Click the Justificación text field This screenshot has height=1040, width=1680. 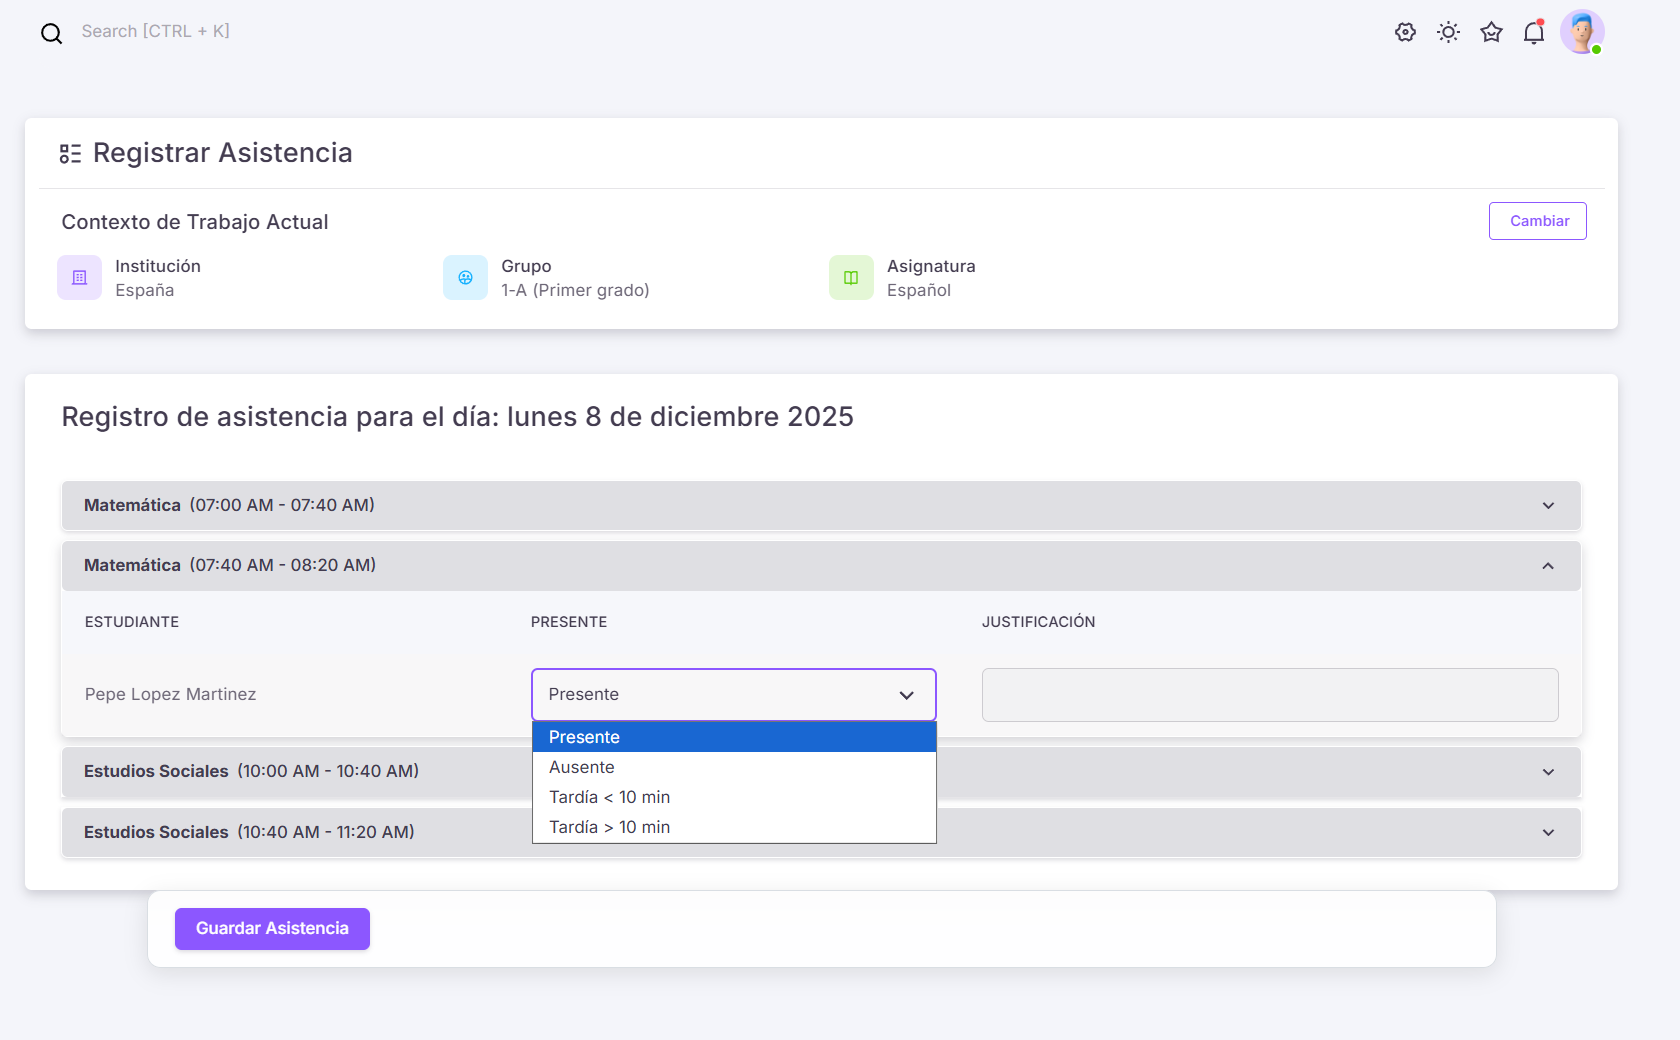pyautogui.click(x=1269, y=695)
